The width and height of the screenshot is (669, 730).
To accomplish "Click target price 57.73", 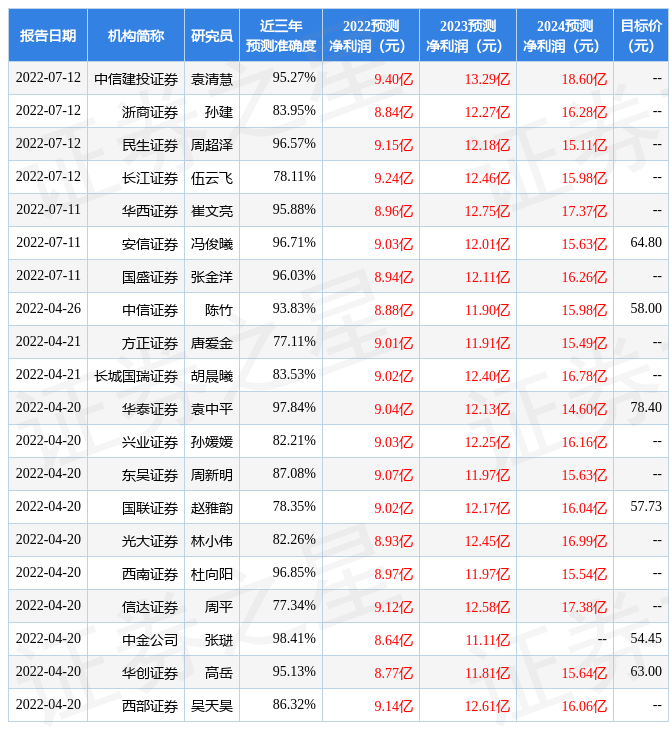I will coord(646,507).
